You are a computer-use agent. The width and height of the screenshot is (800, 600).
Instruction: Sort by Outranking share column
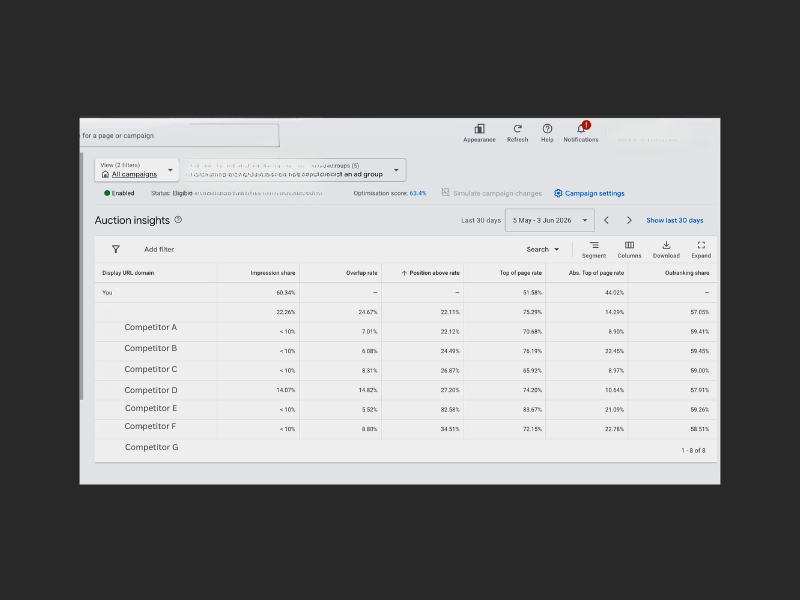pos(687,273)
